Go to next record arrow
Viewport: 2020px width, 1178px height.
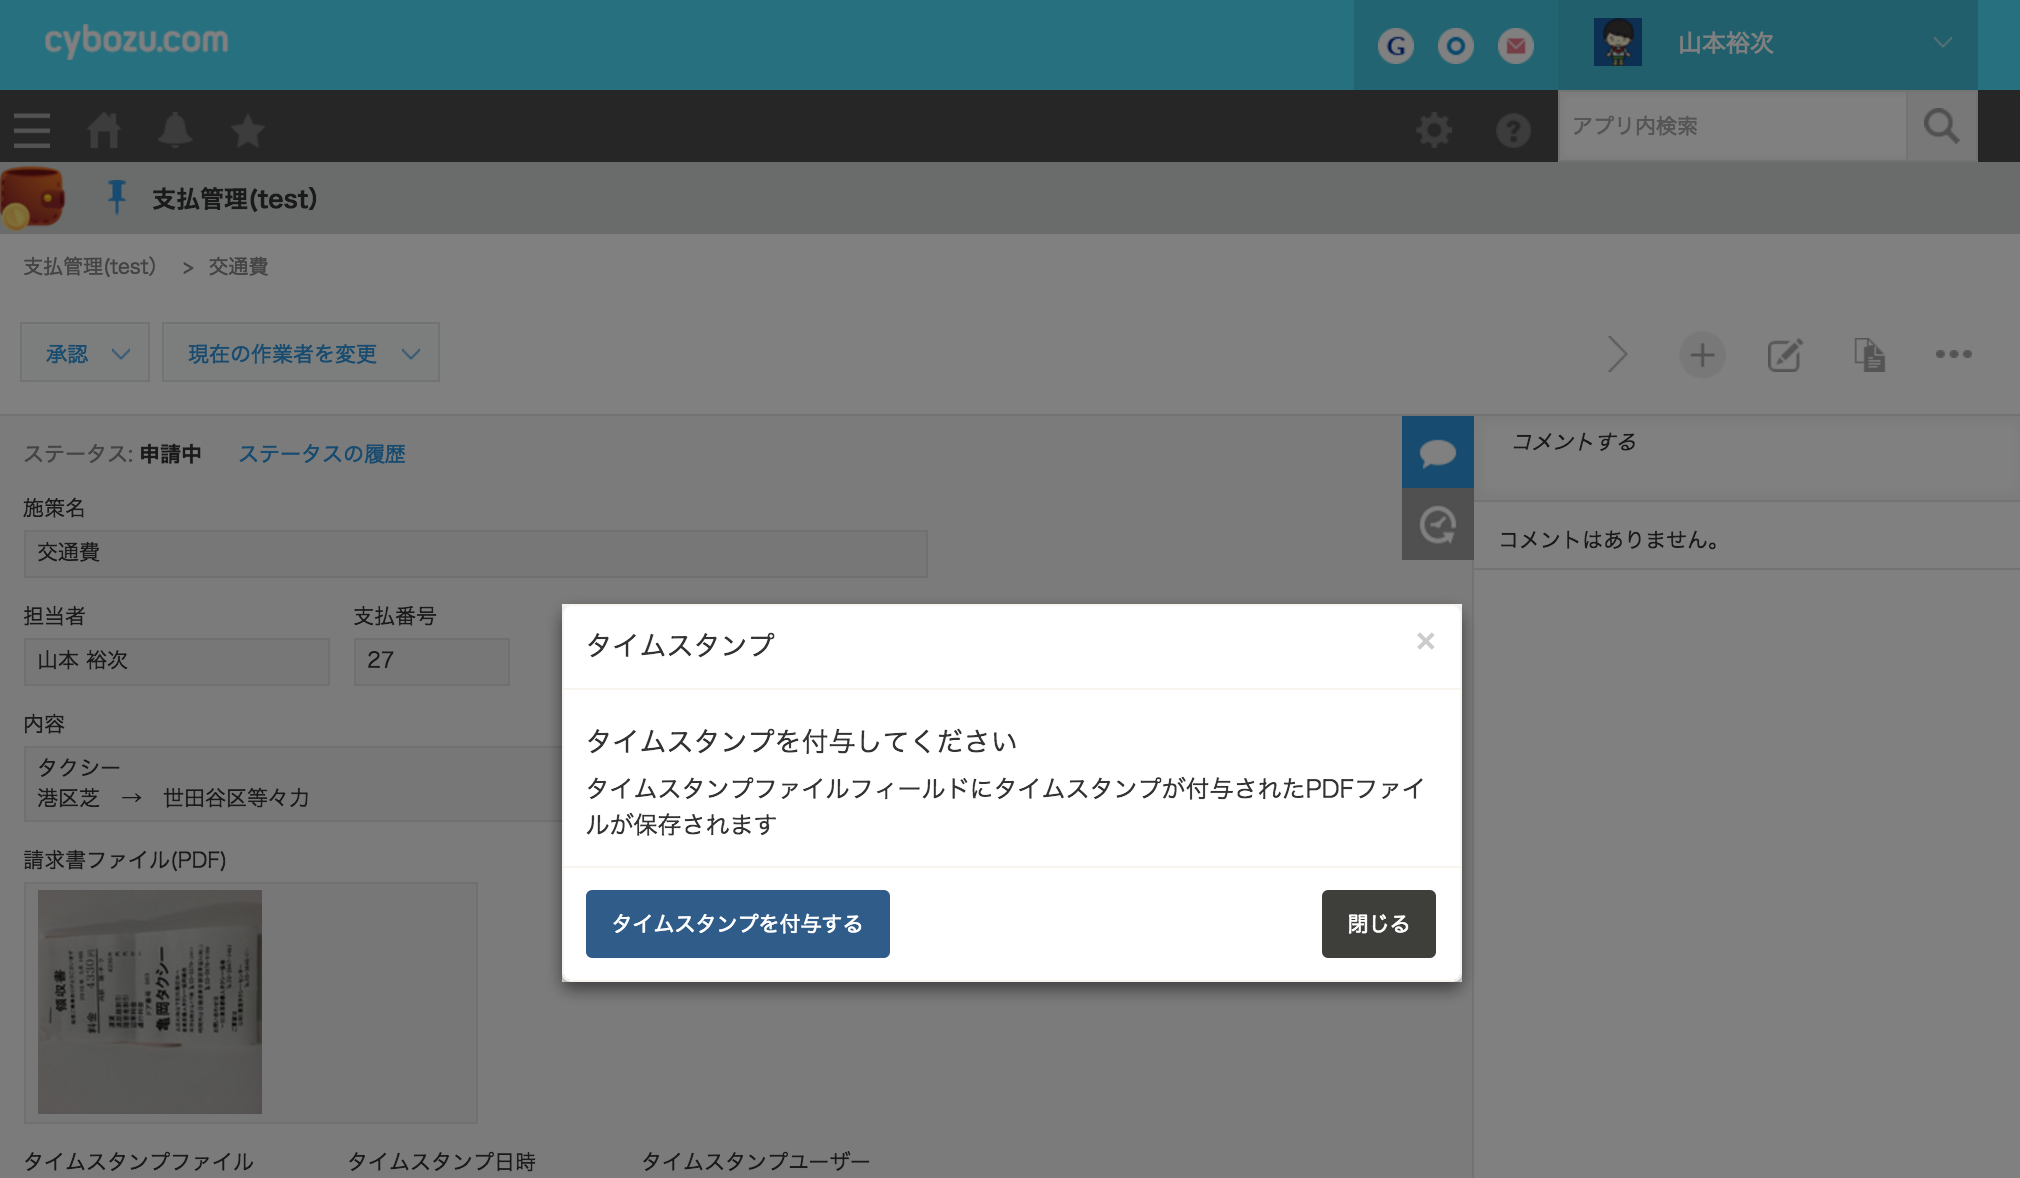point(1617,354)
